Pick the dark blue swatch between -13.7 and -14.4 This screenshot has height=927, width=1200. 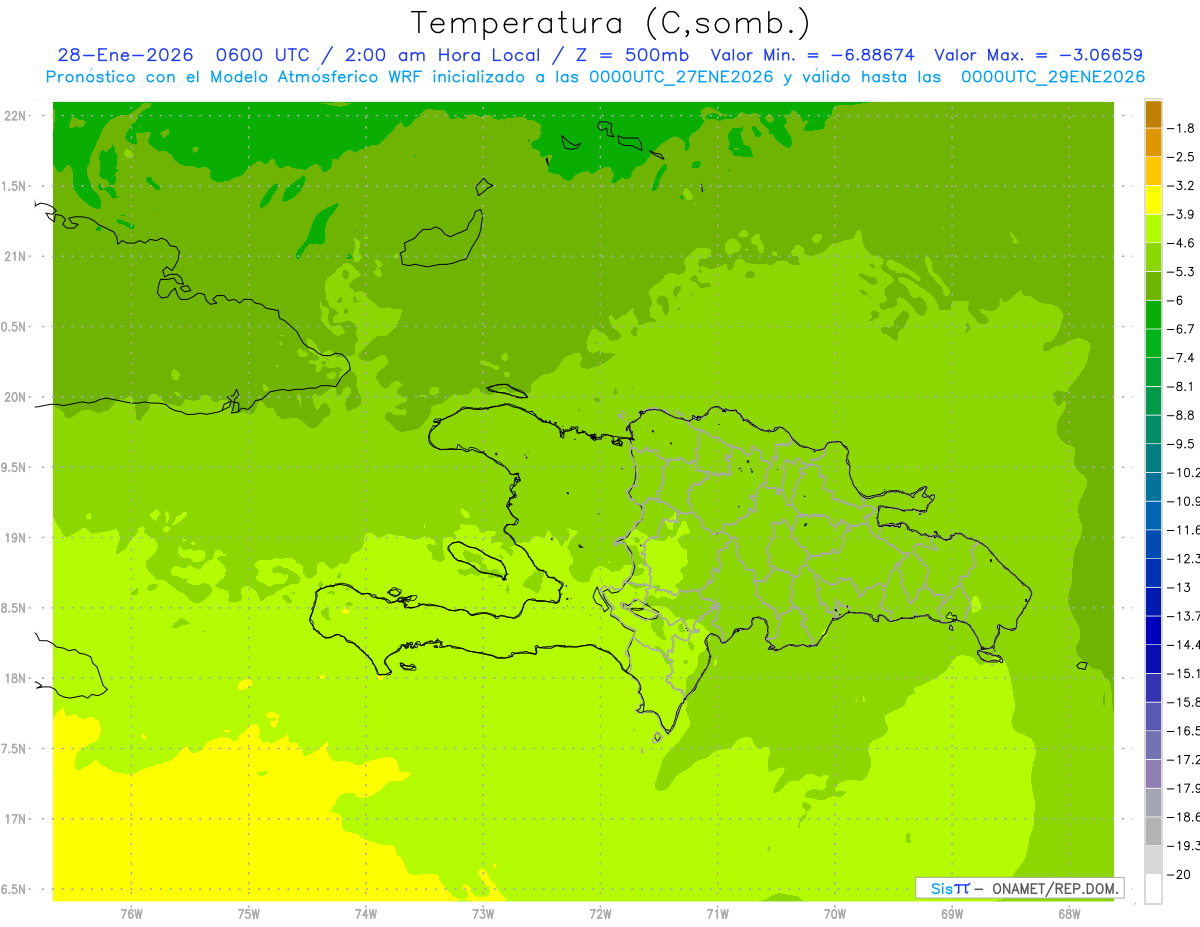[1153, 630]
